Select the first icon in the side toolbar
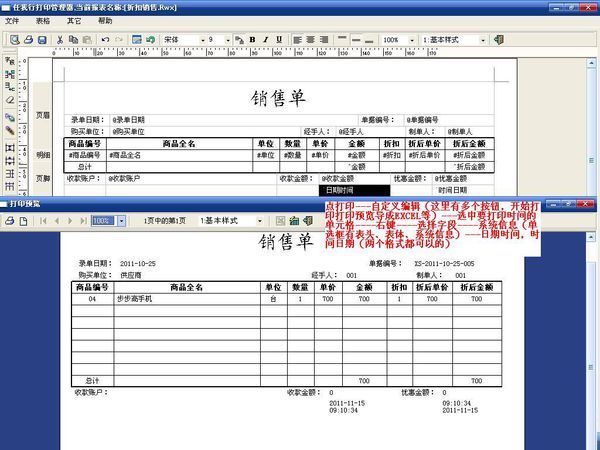Viewport: 600px width, 450px height. tap(10, 61)
